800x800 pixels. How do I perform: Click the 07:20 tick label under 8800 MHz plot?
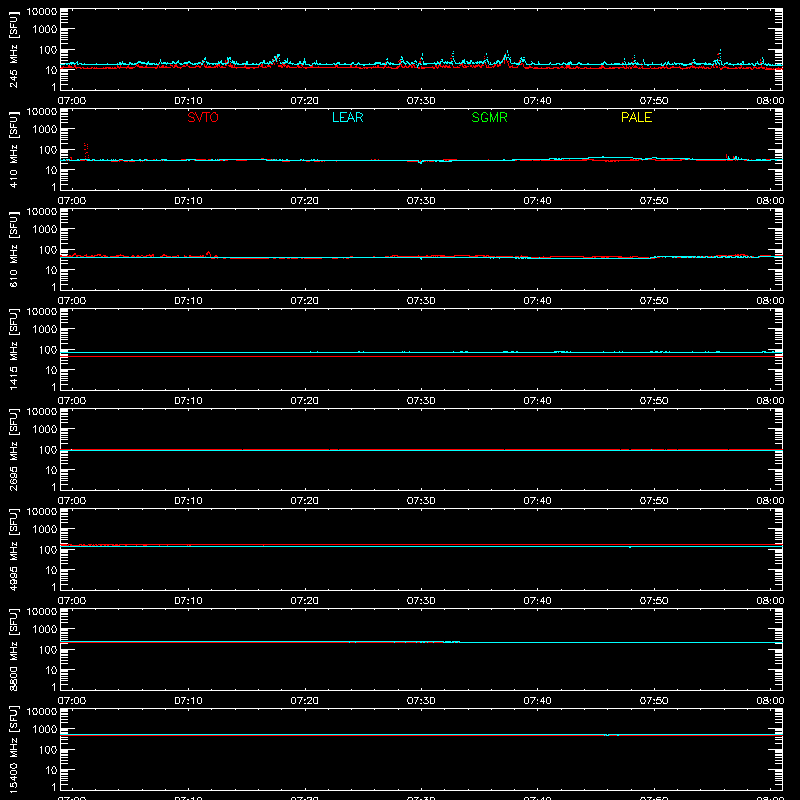[x=305, y=701]
